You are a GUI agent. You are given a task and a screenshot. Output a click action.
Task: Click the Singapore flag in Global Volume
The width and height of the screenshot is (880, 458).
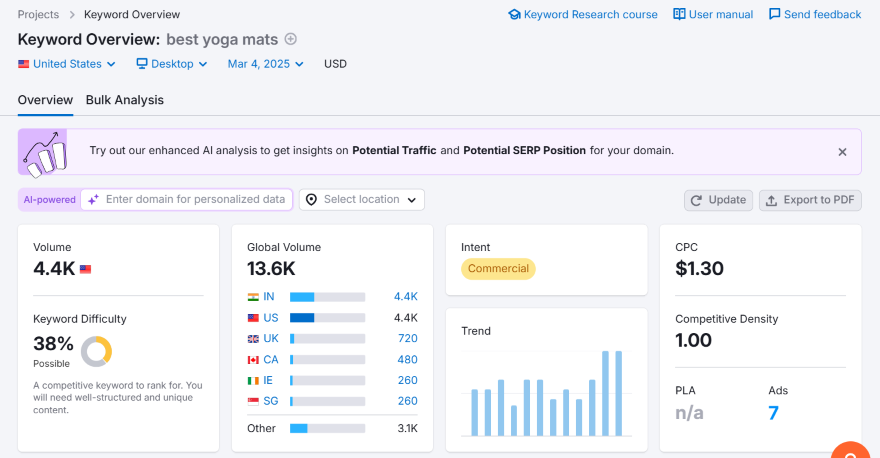point(254,401)
